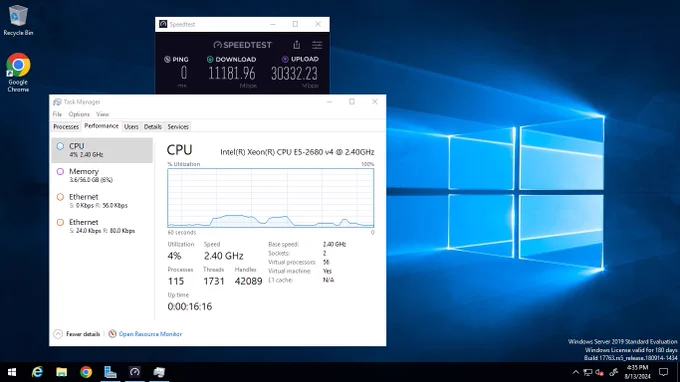Click the speed value 2.40 GHz
Image resolution: width=680 pixels, height=382 pixels.
coord(223,255)
